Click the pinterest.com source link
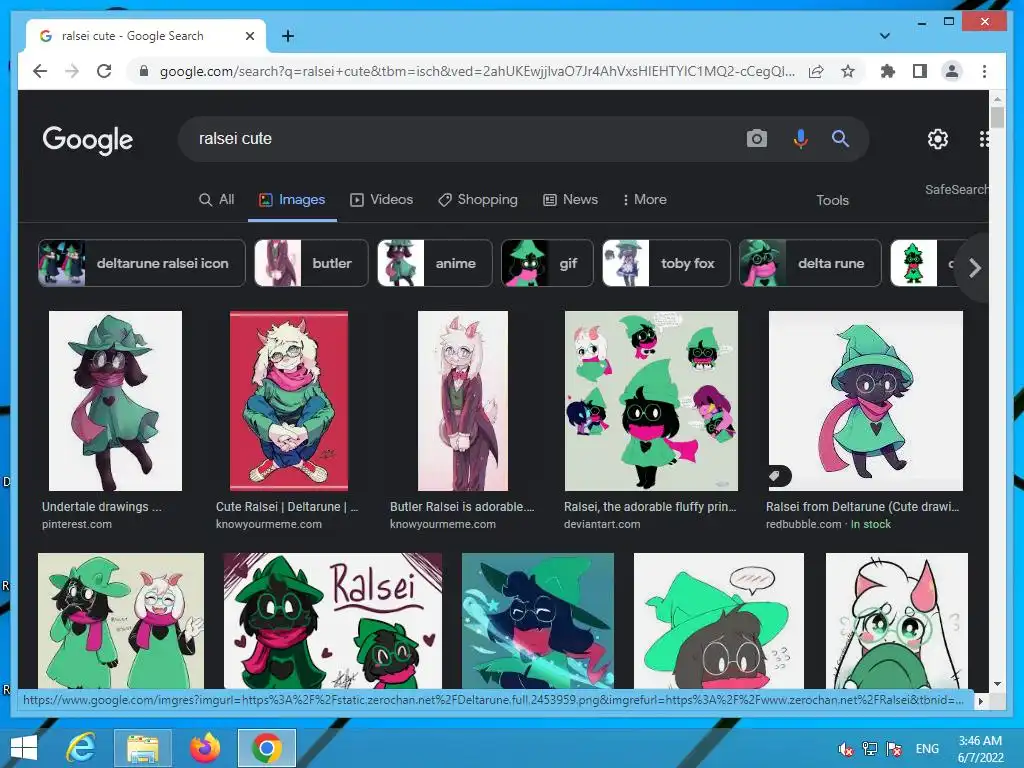The width and height of the screenshot is (1024, 768). tap(77, 524)
